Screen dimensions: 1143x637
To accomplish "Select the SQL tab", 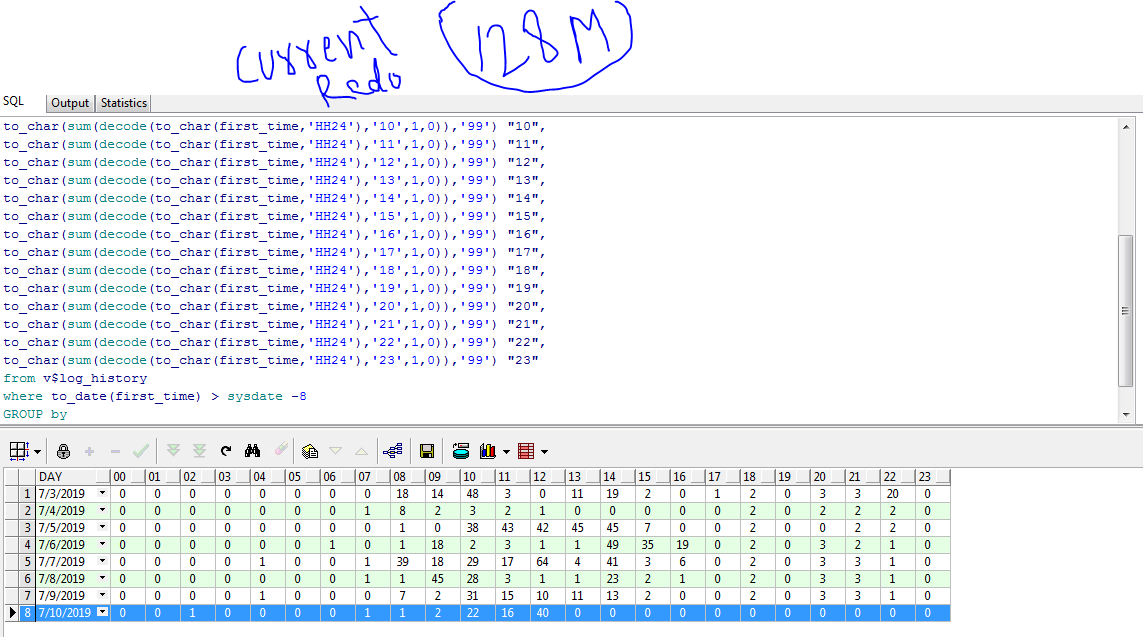I will point(14,102).
